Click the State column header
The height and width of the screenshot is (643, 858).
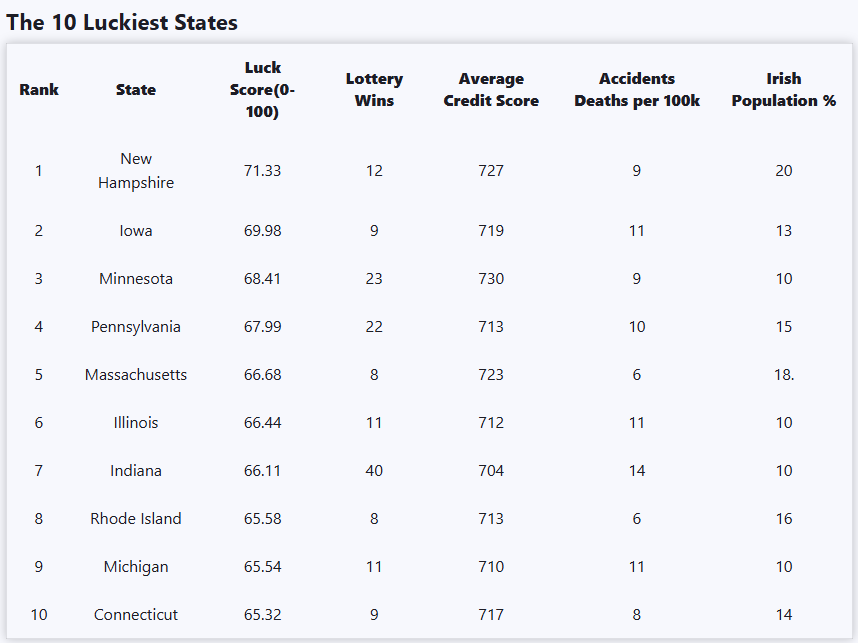tap(136, 90)
